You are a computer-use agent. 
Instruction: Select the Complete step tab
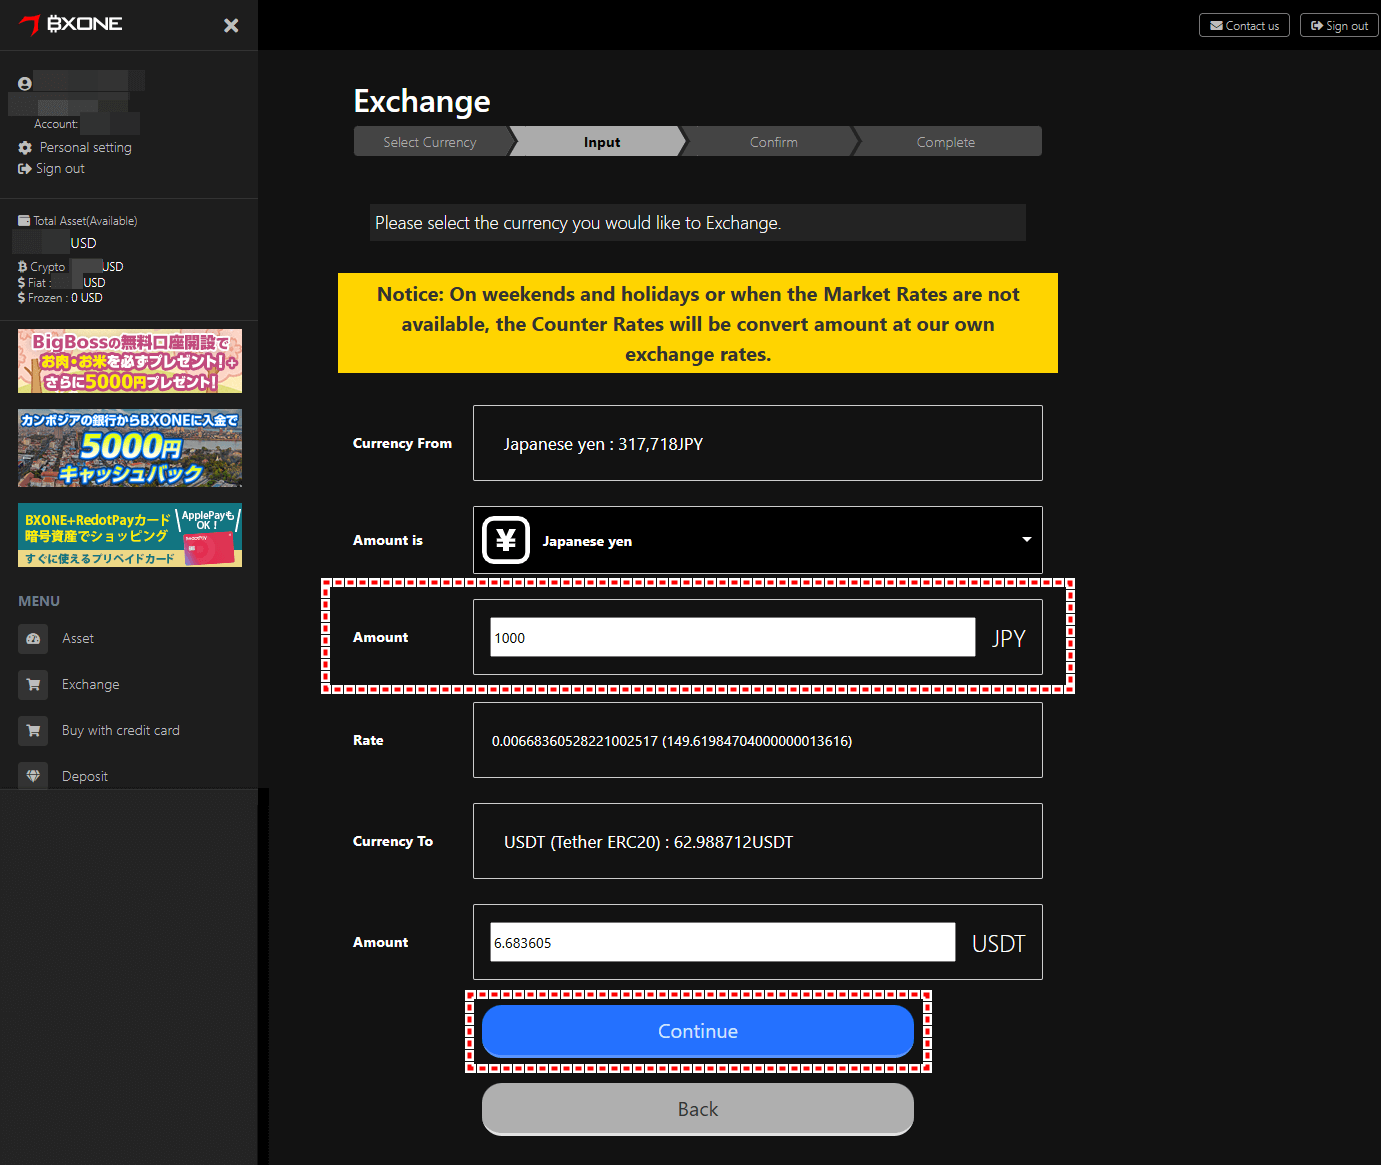(946, 142)
